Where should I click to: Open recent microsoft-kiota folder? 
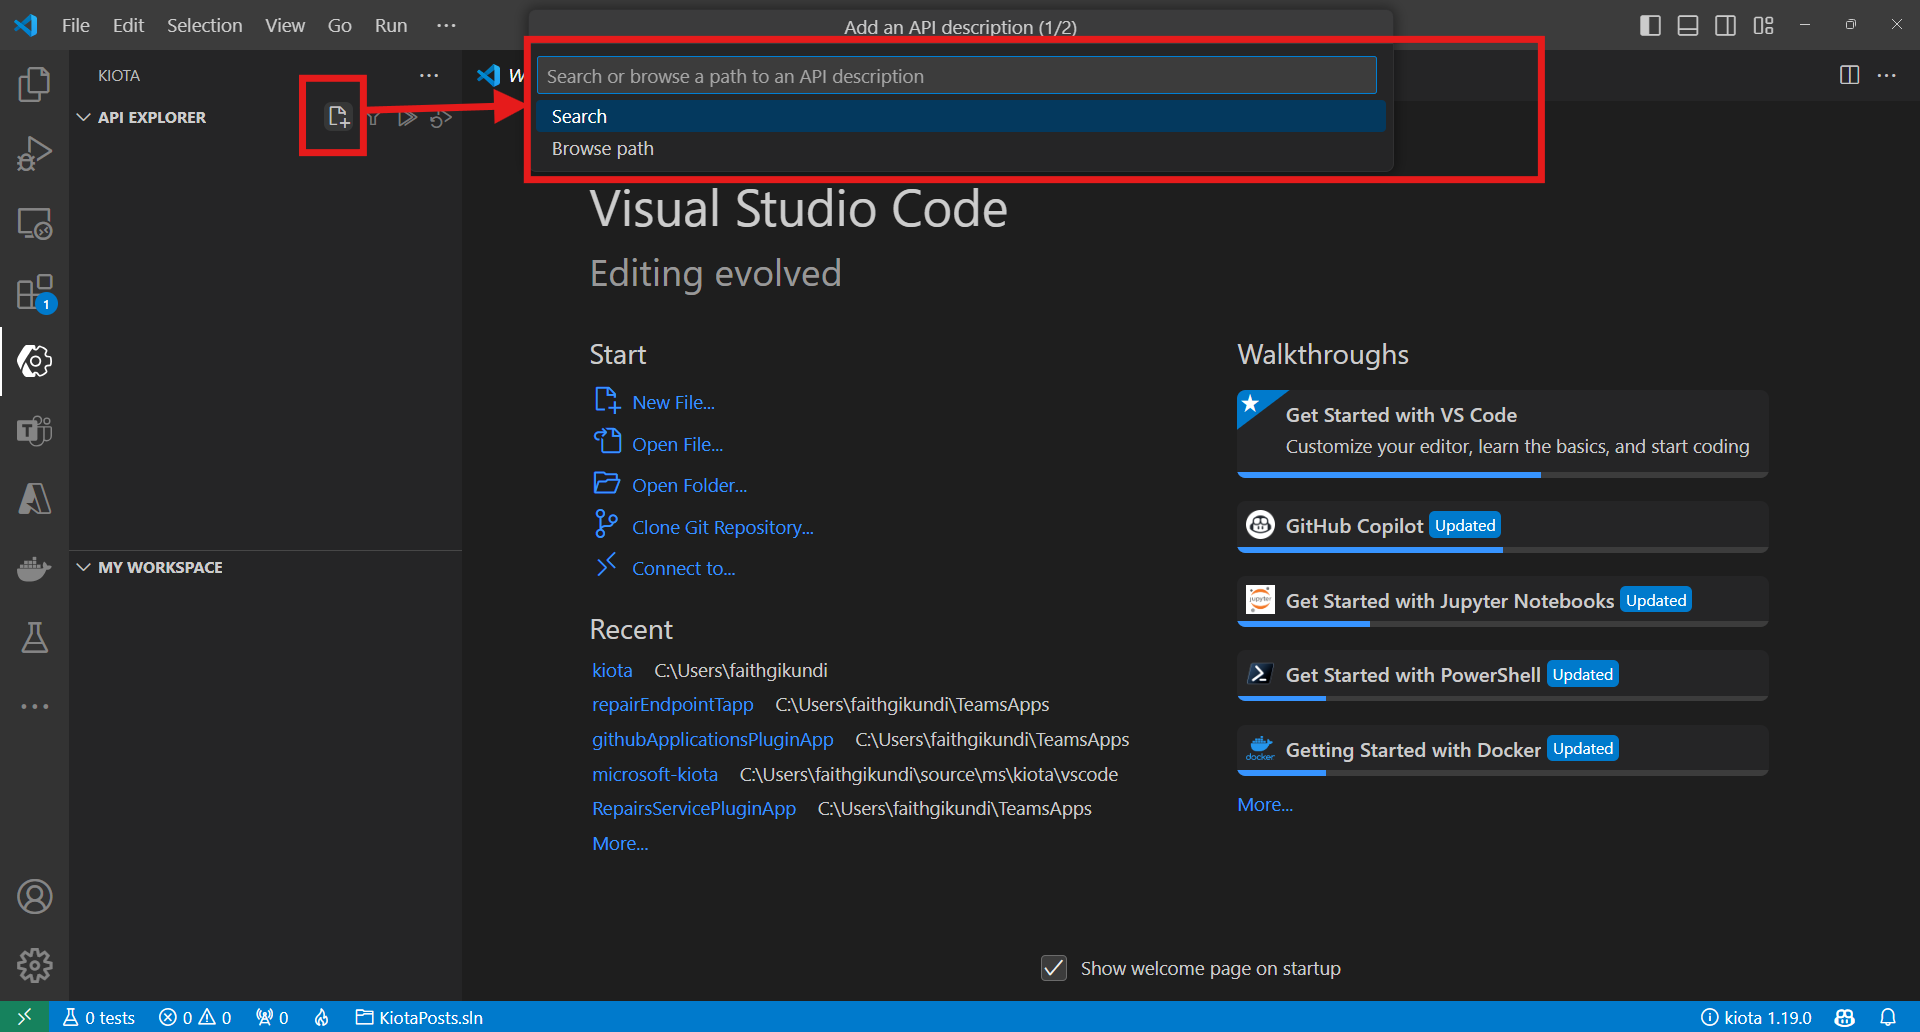pos(654,774)
